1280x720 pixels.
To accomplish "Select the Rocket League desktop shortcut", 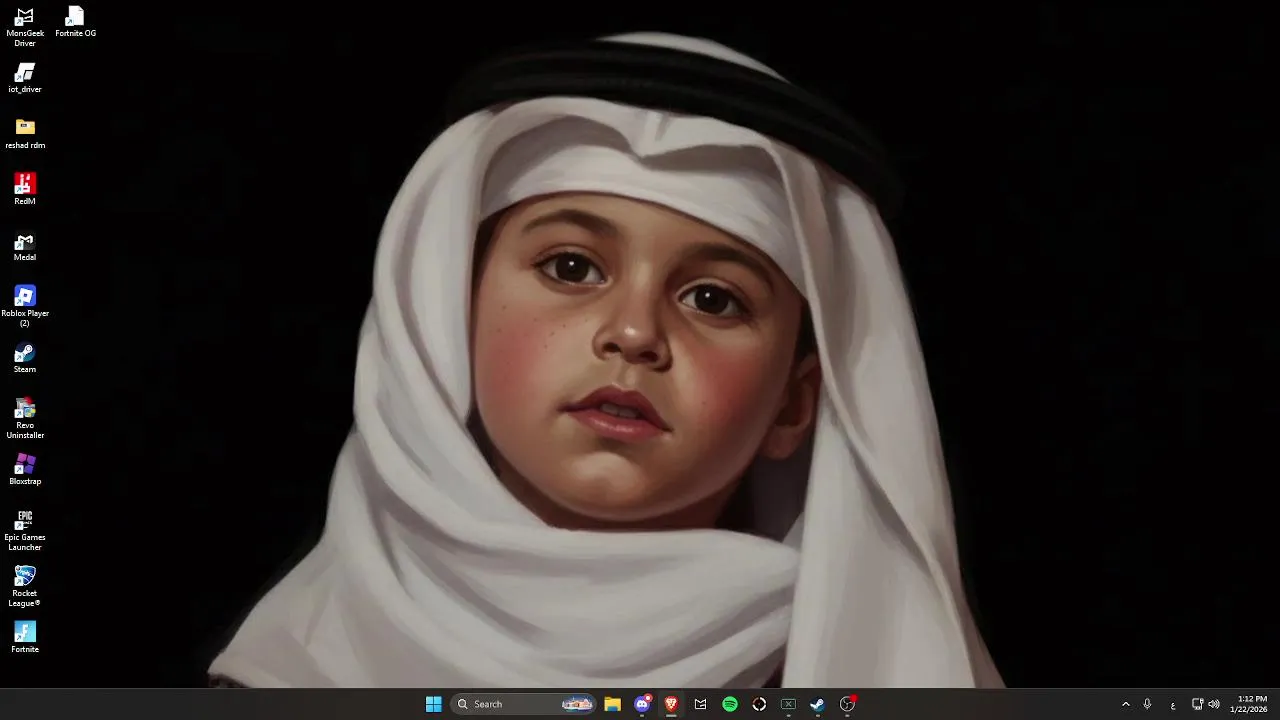I will pos(25,587).
